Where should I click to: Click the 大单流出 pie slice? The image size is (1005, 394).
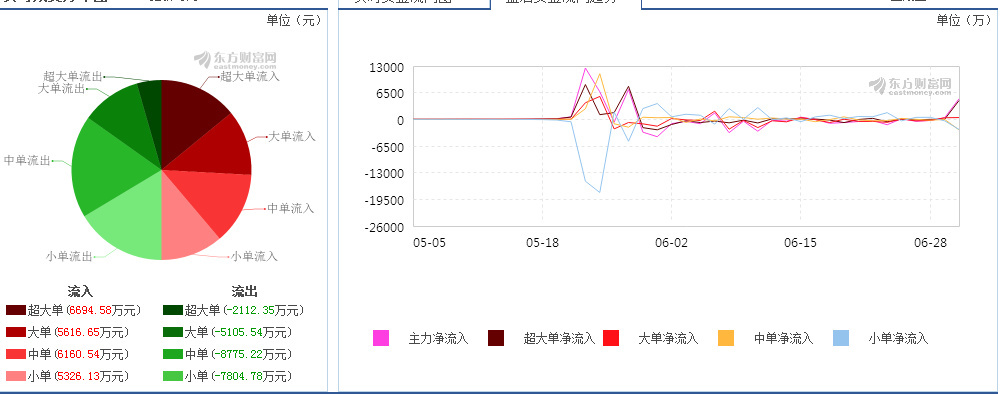click(x=125, y=125)
